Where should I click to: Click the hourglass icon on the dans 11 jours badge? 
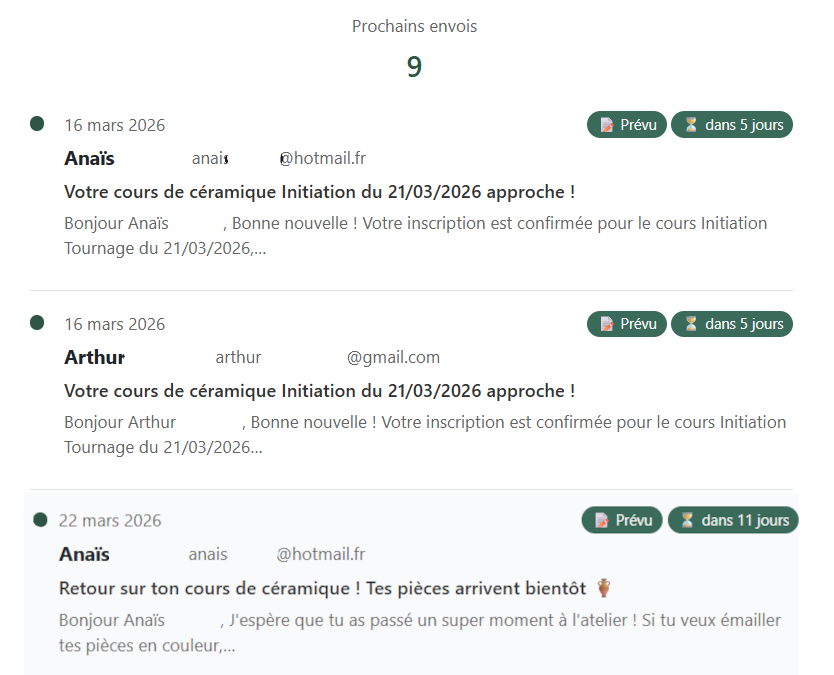[688, 519]
